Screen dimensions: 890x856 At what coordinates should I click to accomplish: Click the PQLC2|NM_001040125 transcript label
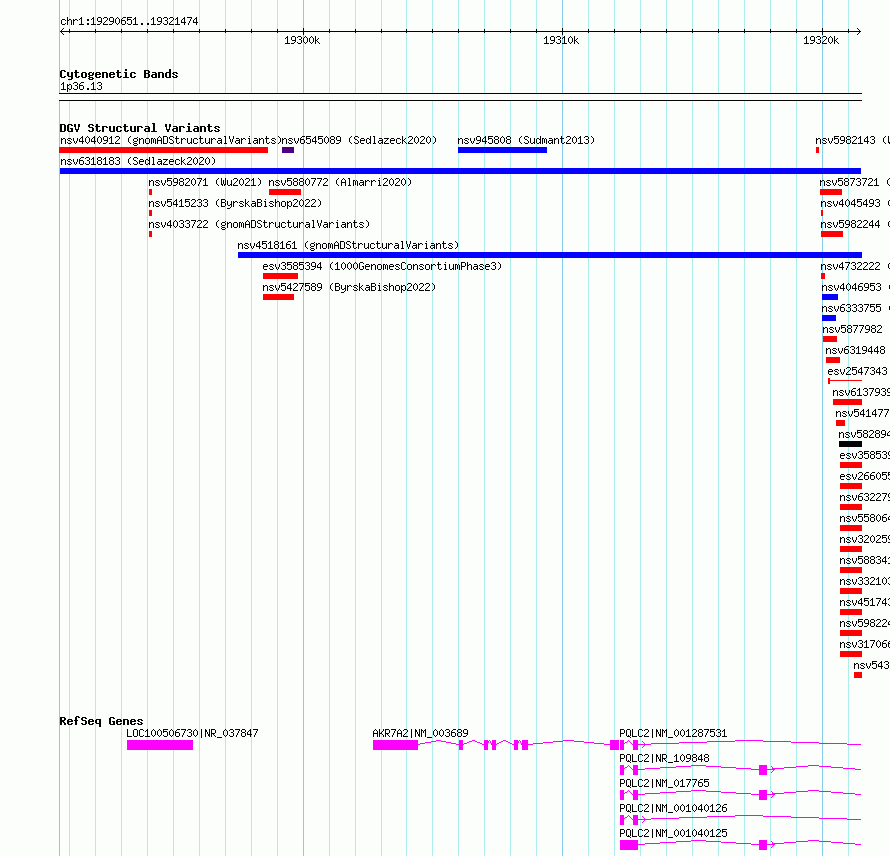click(673, 833)
